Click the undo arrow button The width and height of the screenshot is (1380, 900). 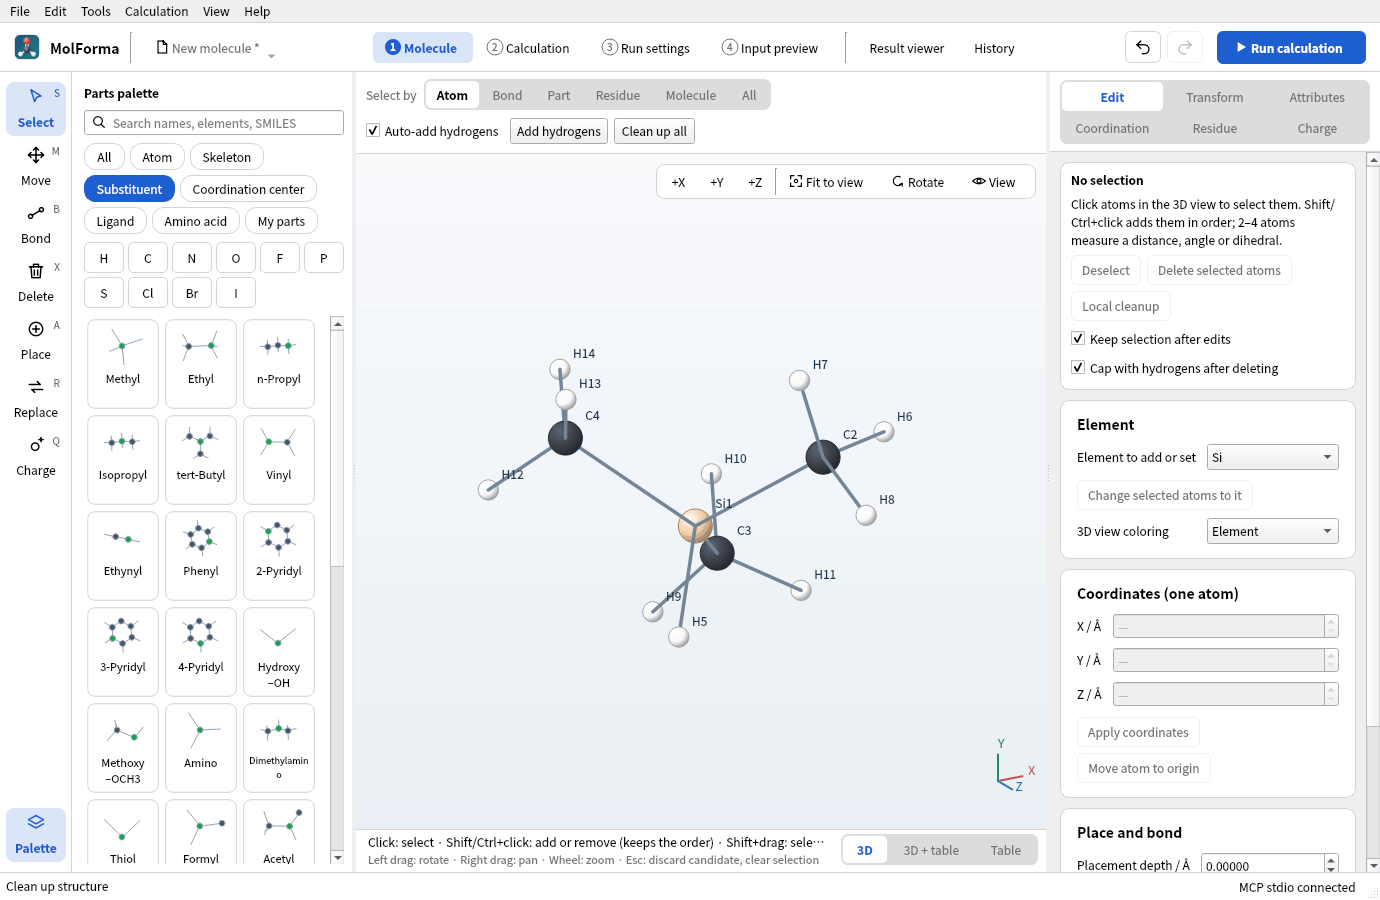coord(1143,48)
